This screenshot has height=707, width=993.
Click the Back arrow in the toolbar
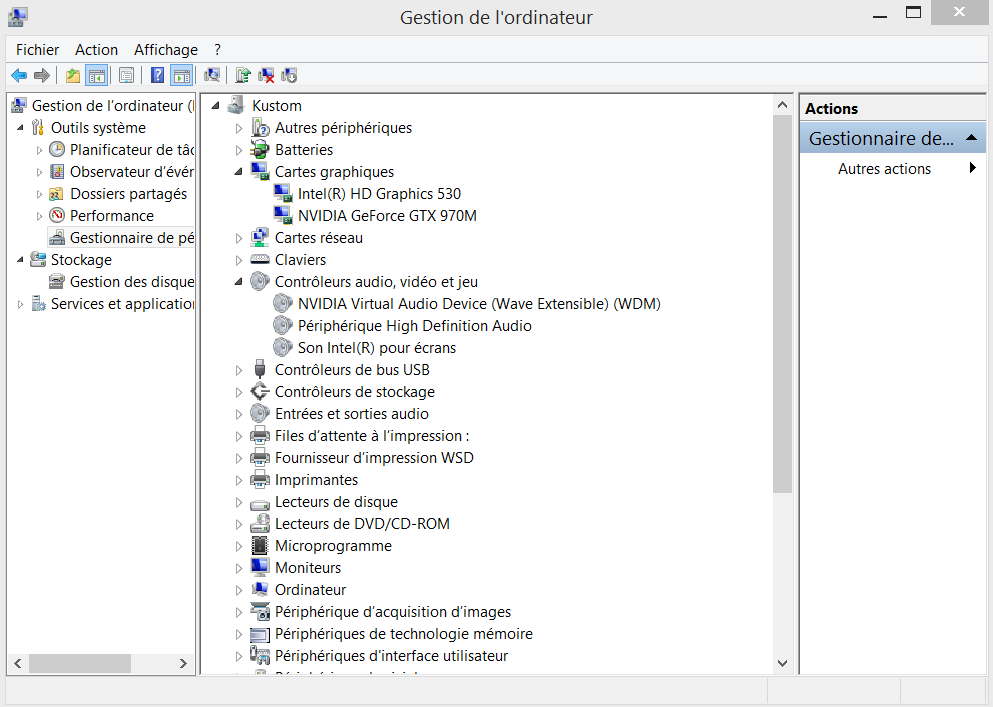point(19,76)
